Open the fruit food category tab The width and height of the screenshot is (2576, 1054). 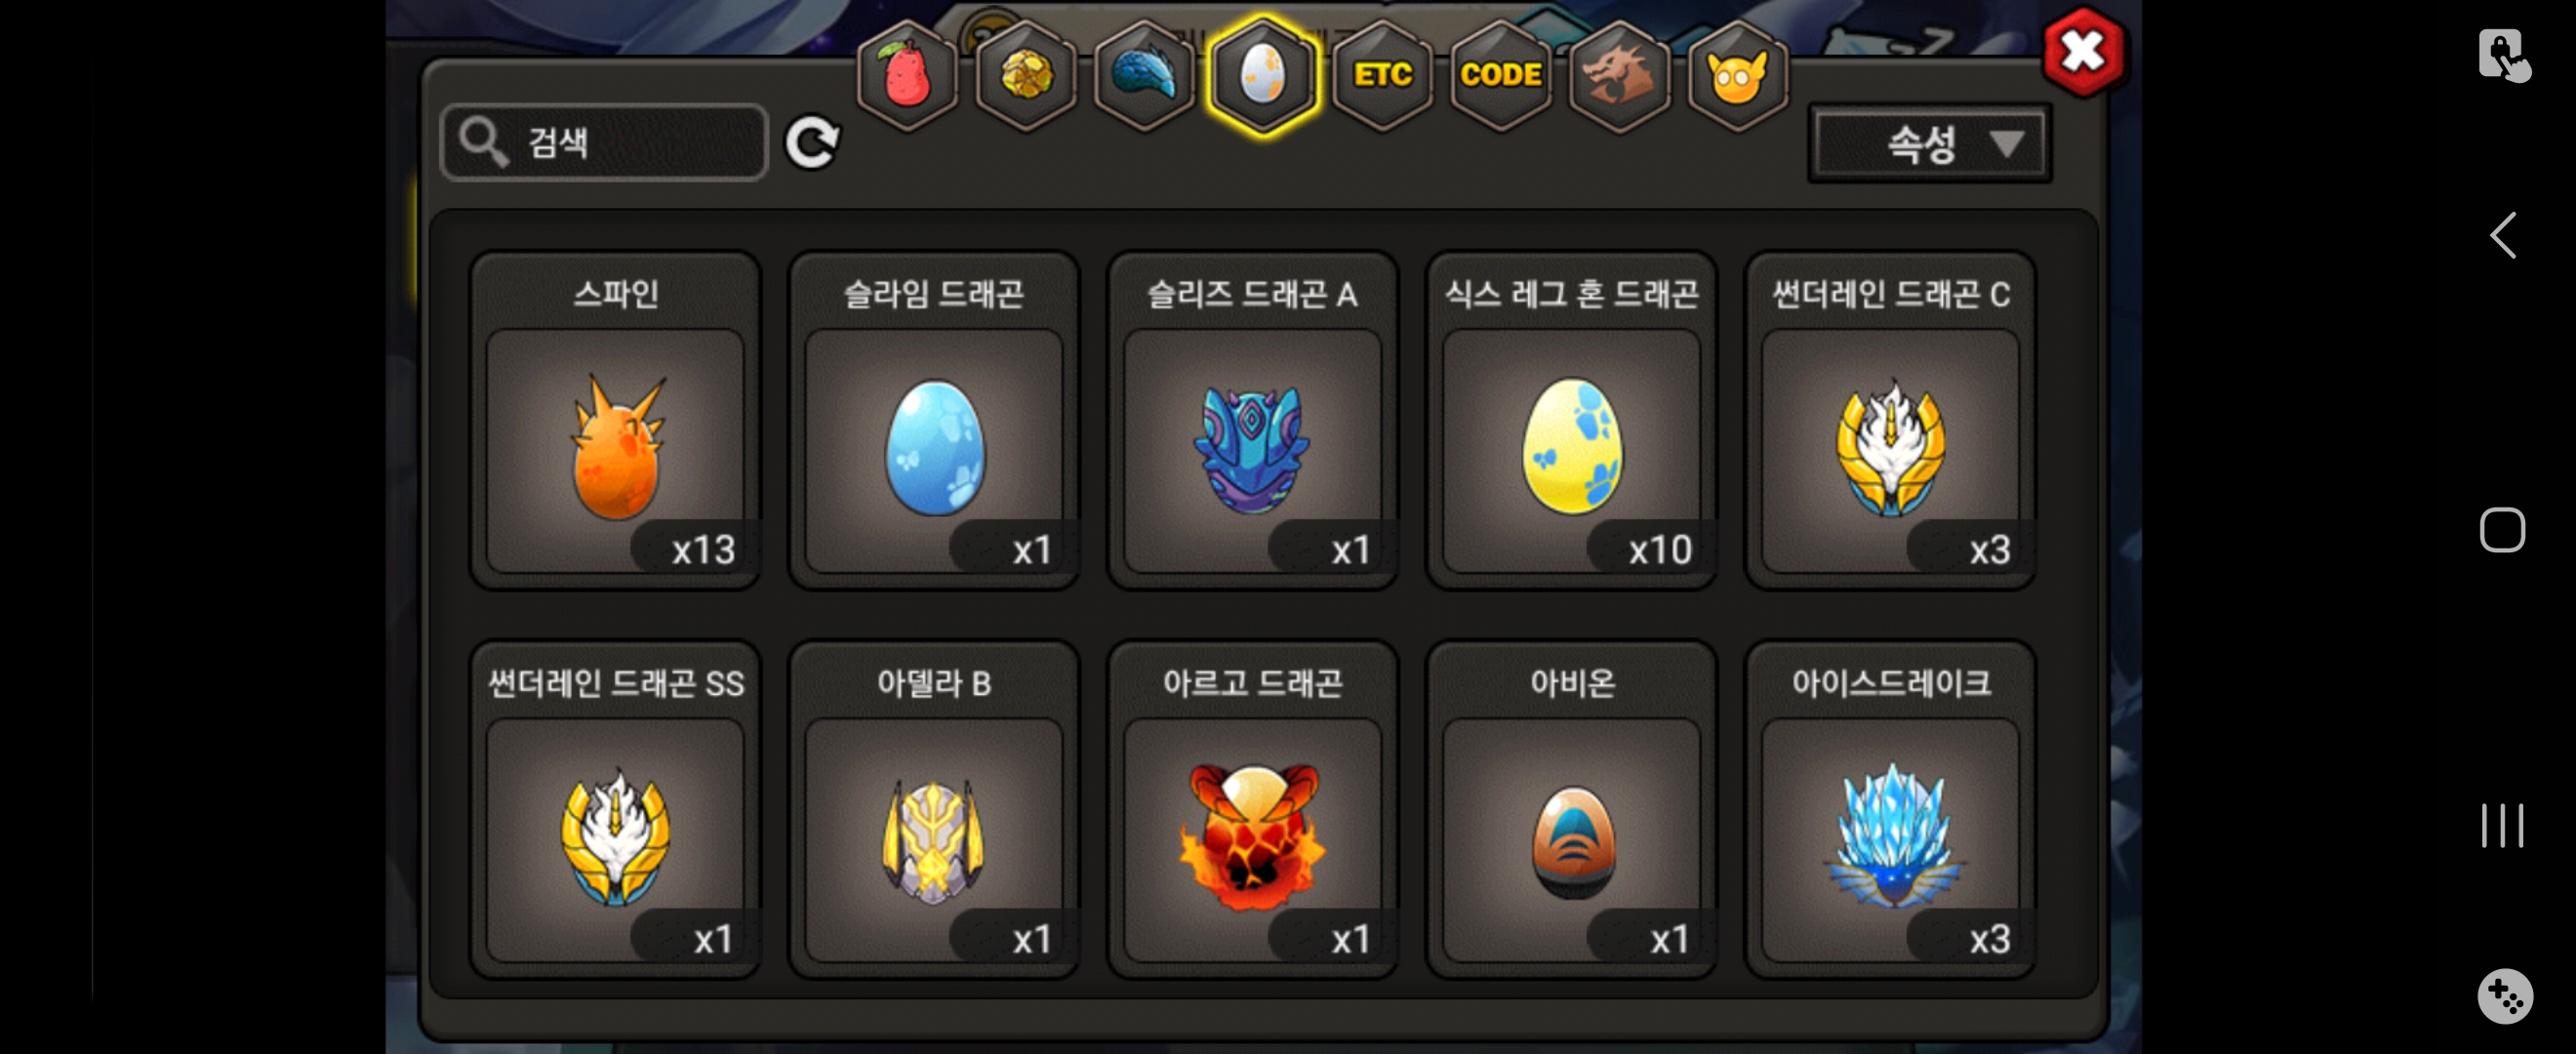(x=906, y=75)
